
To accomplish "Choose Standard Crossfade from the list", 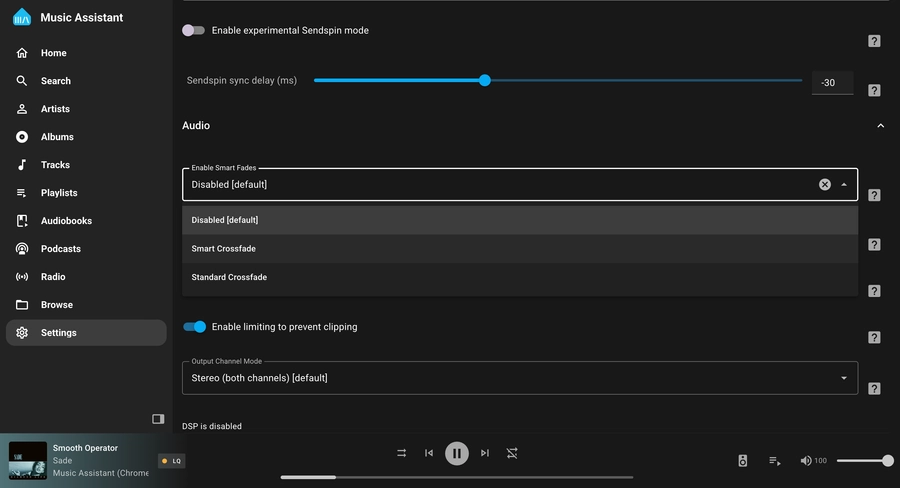I will (229, 277).
